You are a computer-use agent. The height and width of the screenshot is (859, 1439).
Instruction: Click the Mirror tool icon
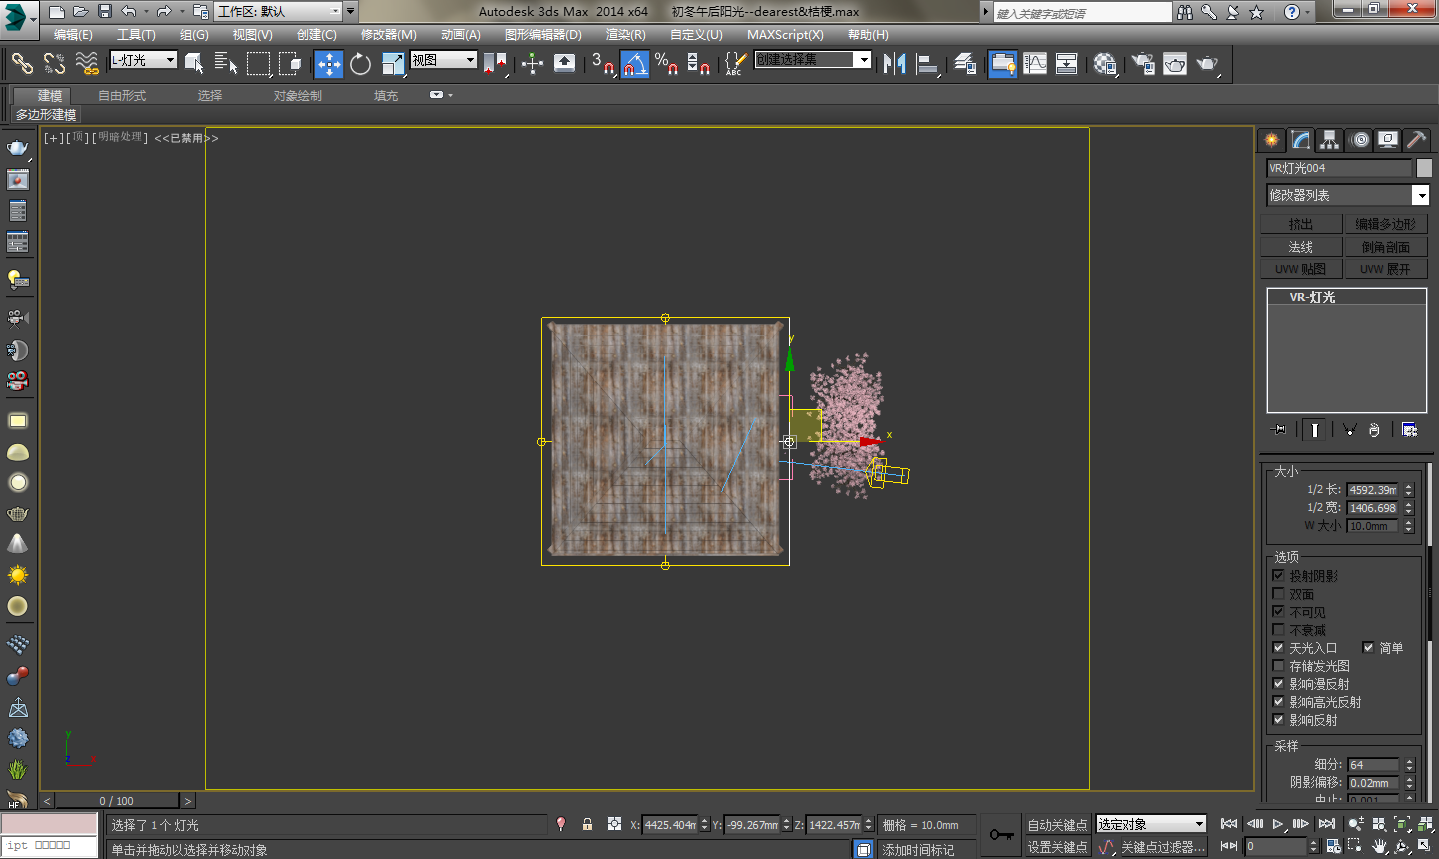point(895,64)
